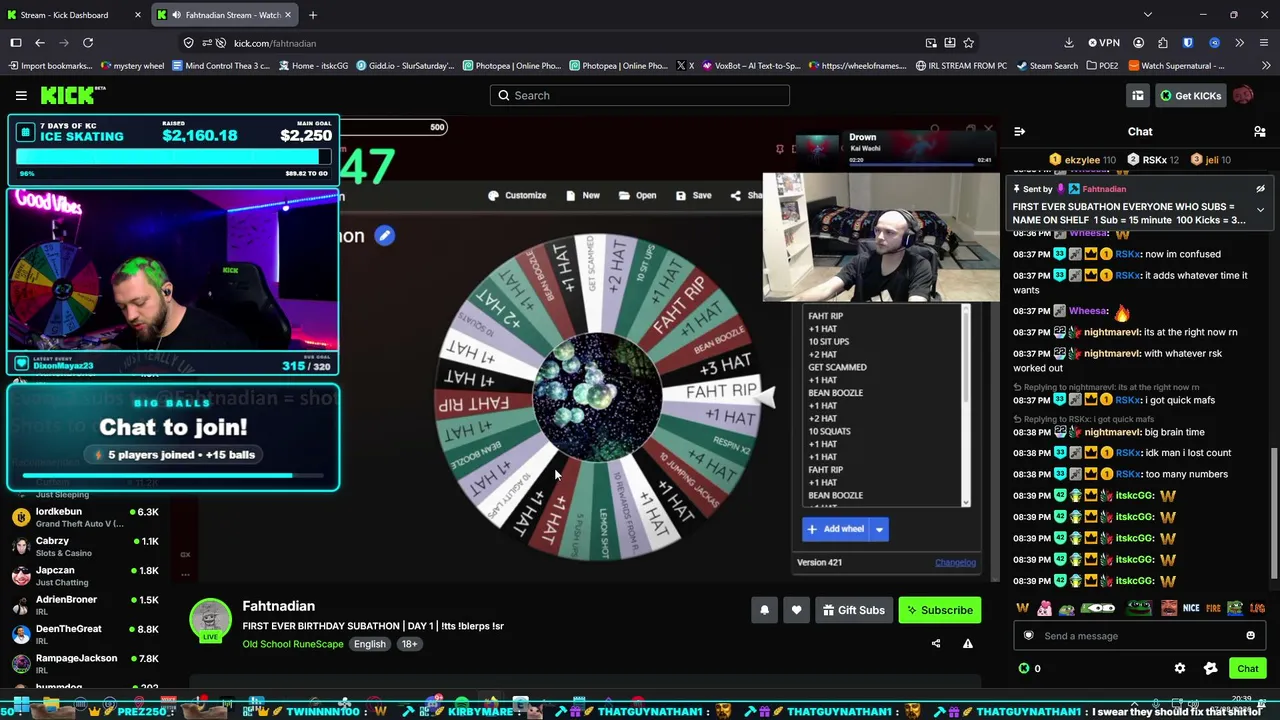Subscribe to Fahtnadian channel

point(939,610)
